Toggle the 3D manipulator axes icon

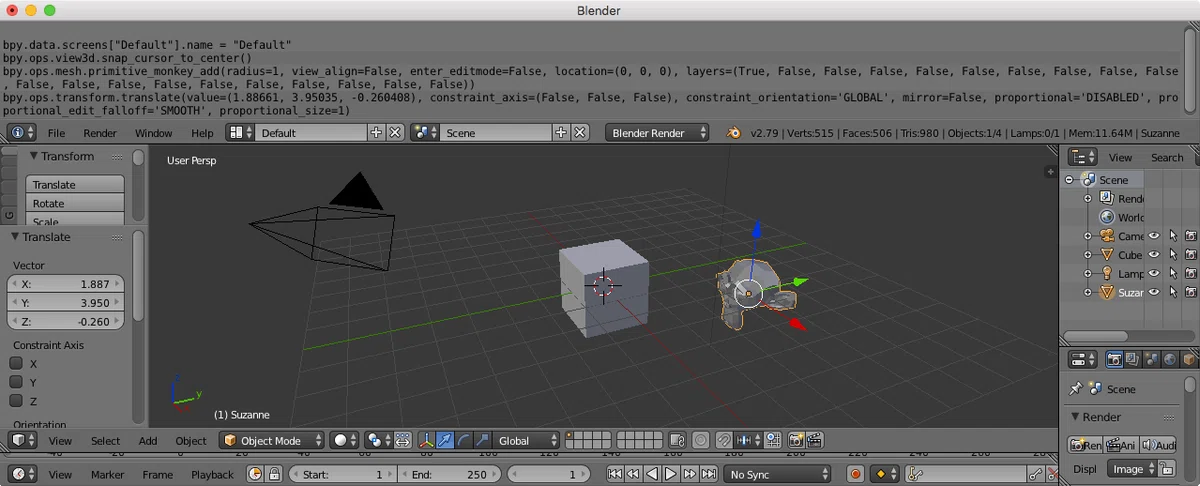coord(427,440)
